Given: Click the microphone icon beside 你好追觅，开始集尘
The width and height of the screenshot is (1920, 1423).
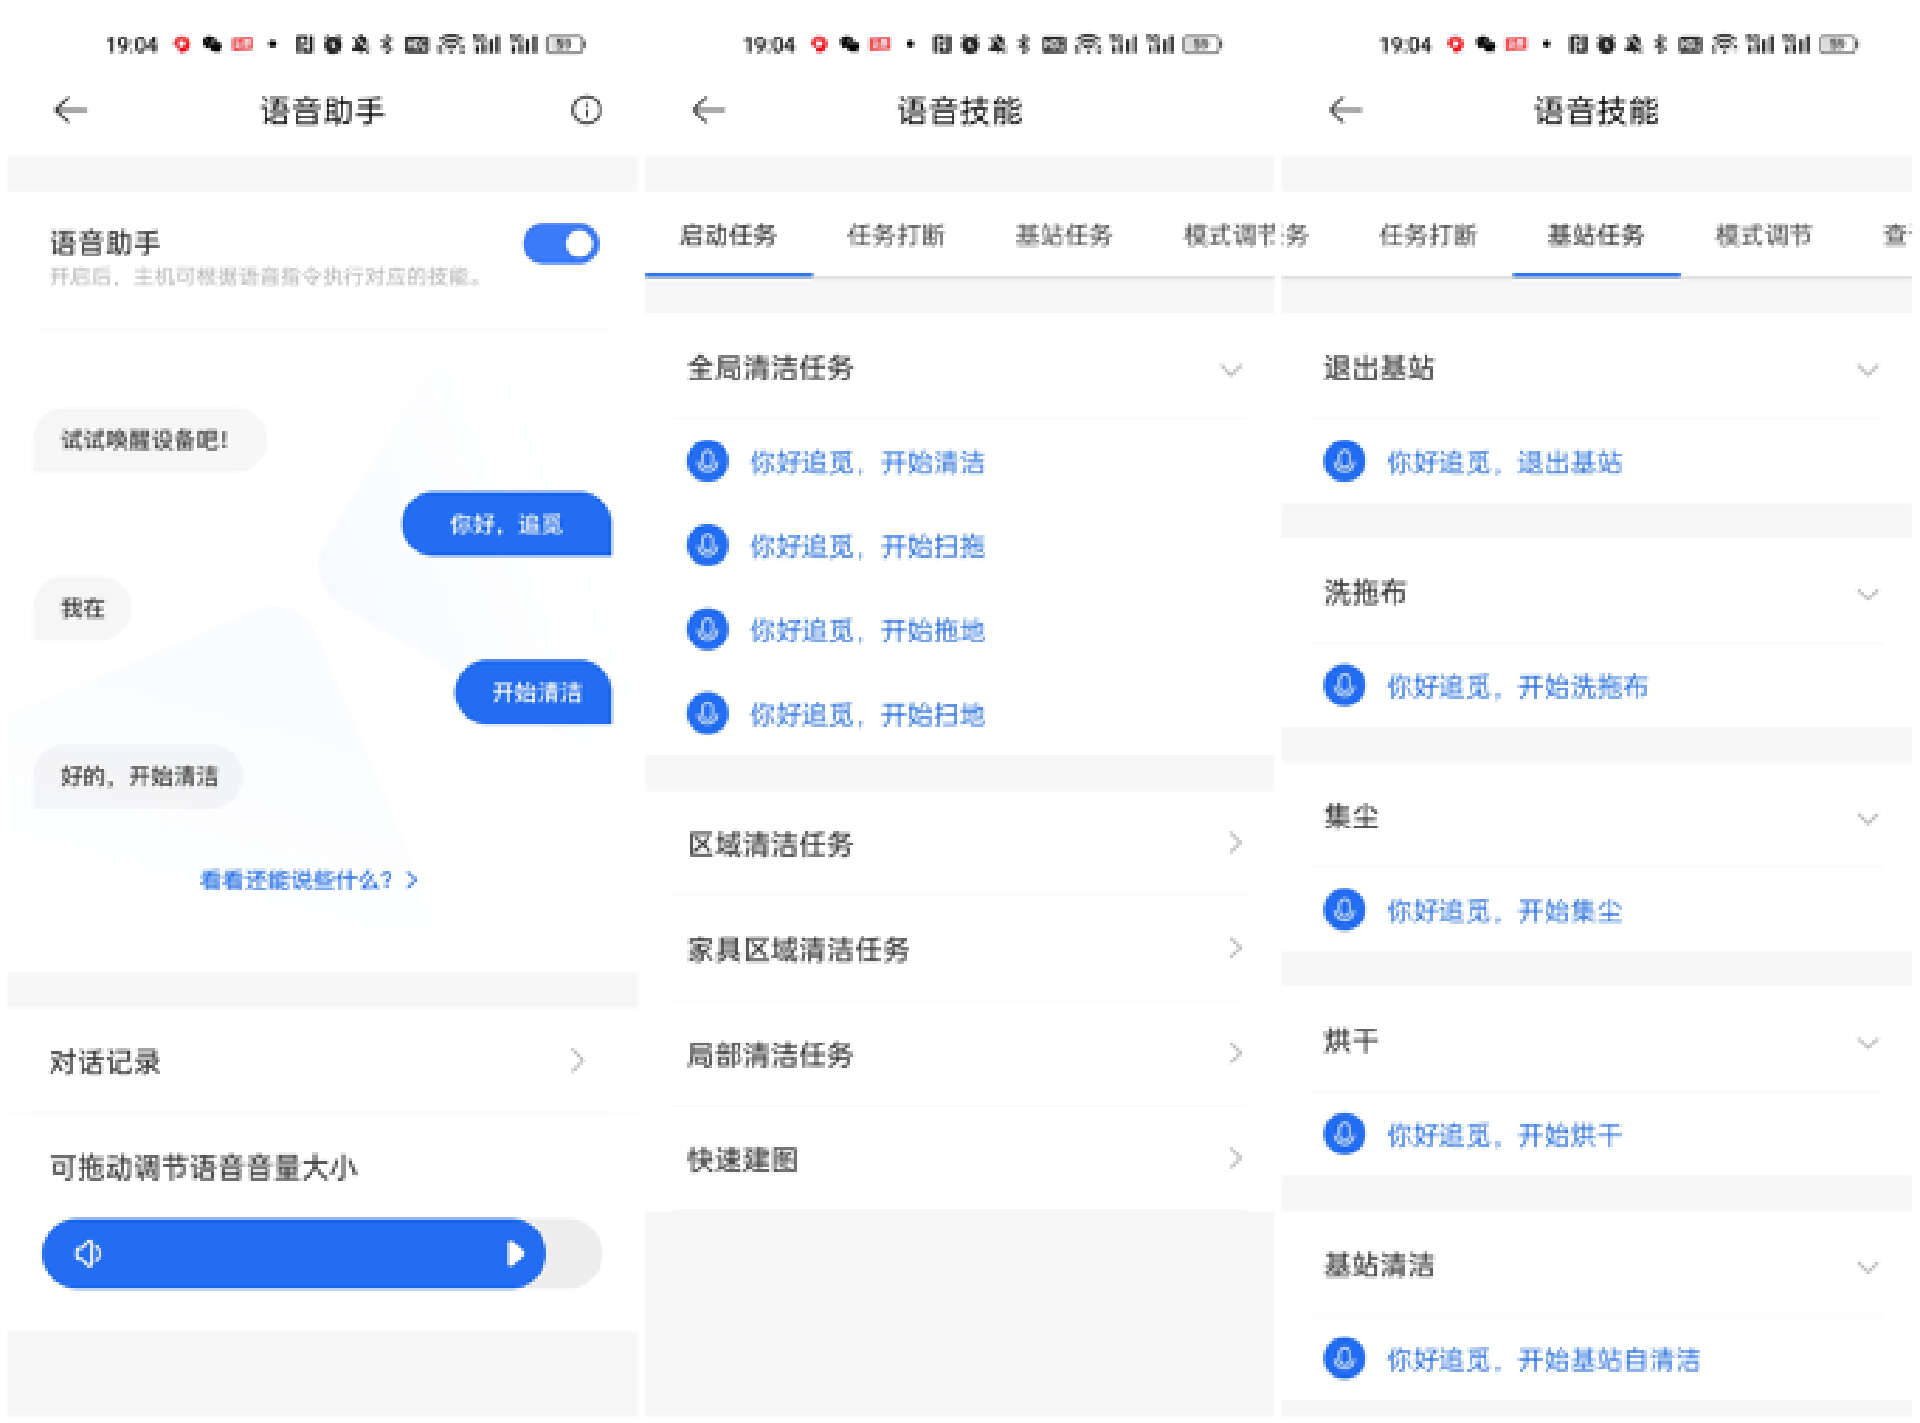Looking at the screenshot, I should click(1345, 910).
